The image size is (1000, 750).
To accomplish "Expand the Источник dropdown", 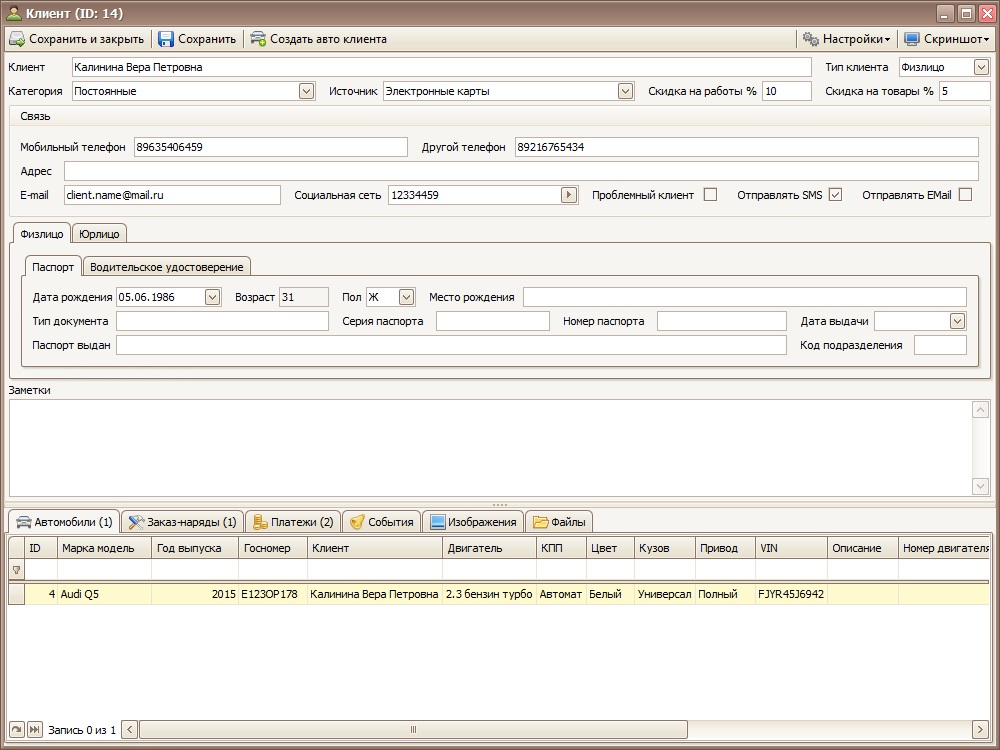I will (625, 91).
